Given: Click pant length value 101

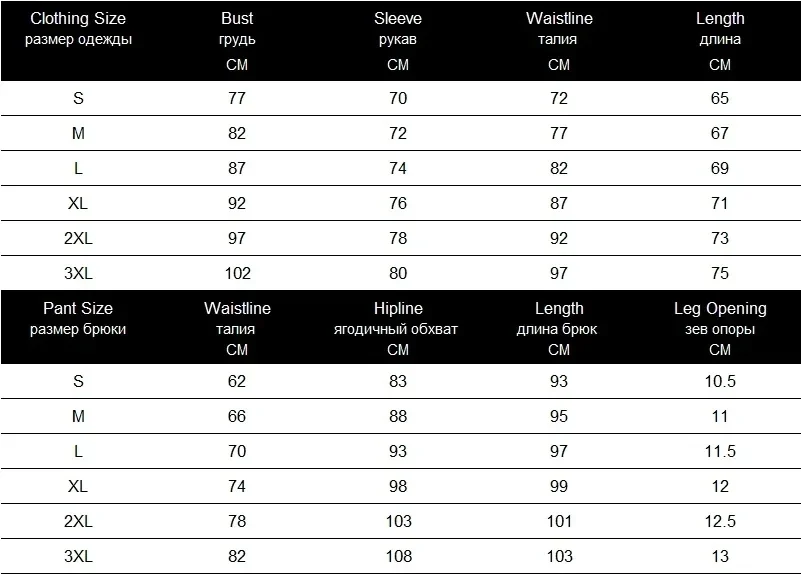Looking at the screenshot, I should pos(559,521).
